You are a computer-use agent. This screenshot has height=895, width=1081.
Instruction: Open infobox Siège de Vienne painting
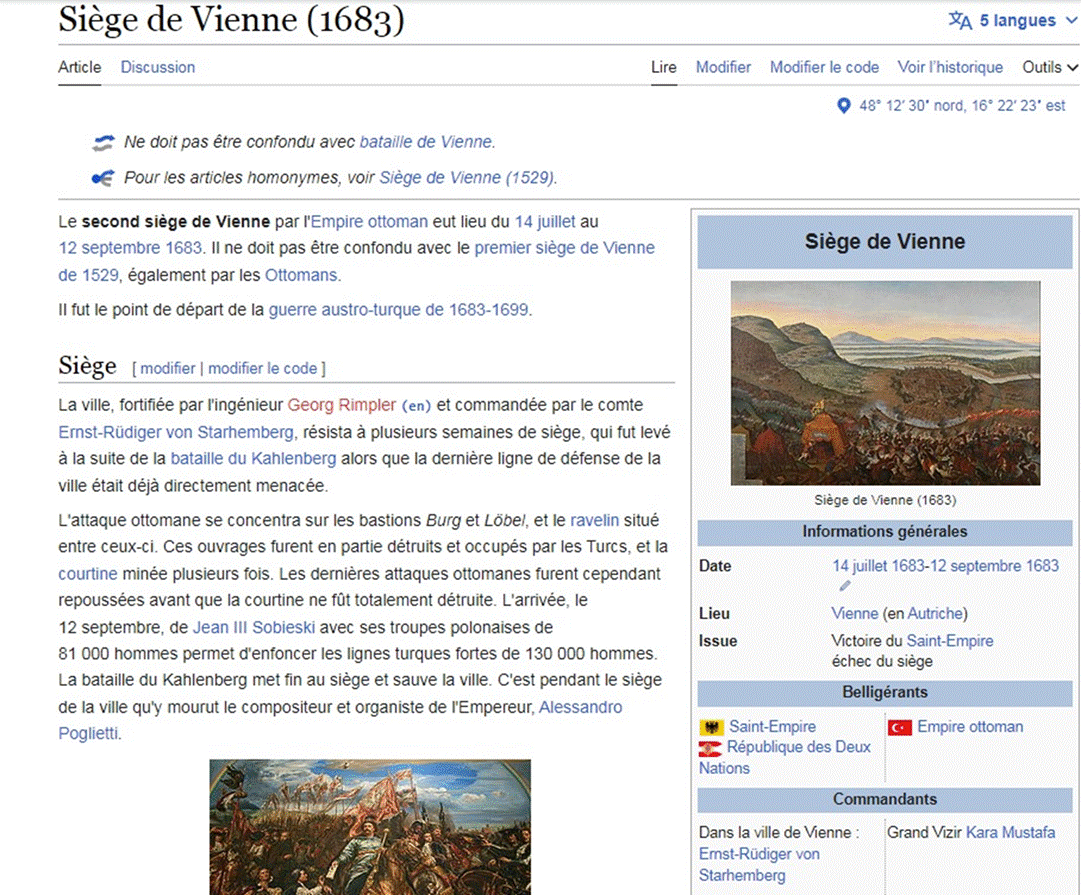click(885, 383)
